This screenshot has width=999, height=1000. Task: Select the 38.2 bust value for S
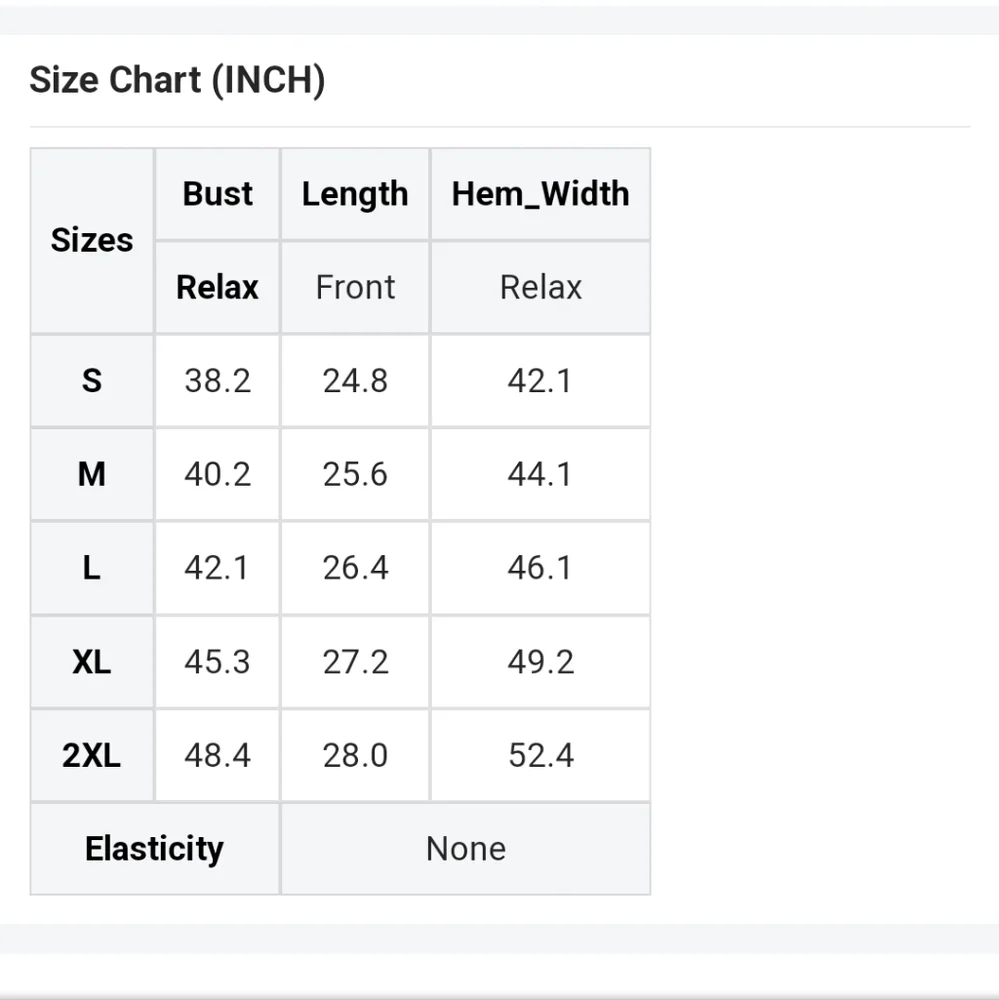coord(218,381)
